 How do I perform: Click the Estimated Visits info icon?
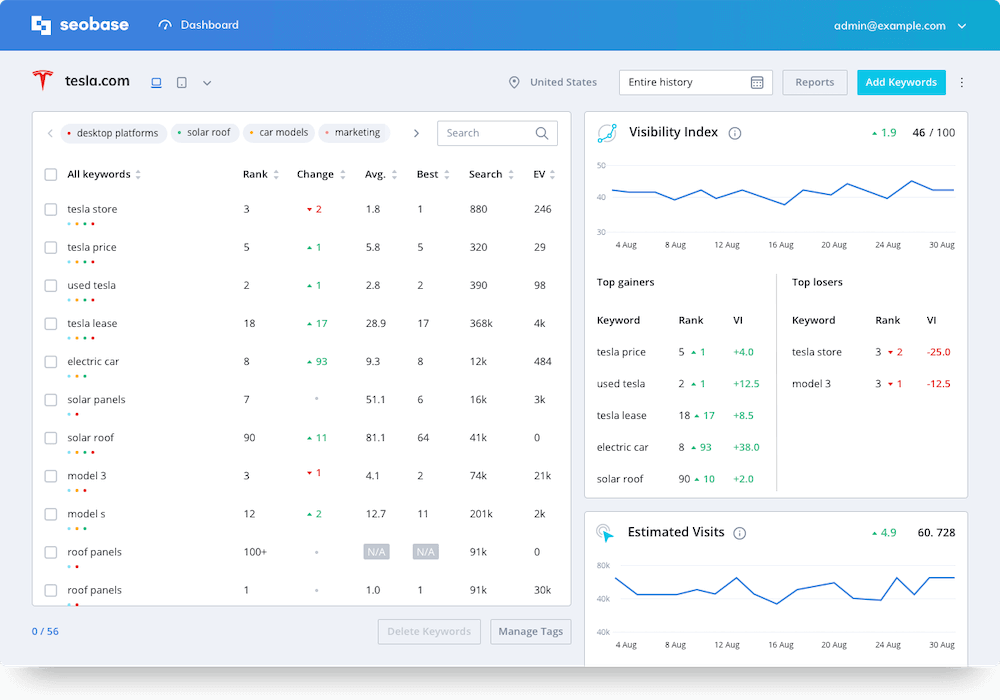[x=740, y=533]
